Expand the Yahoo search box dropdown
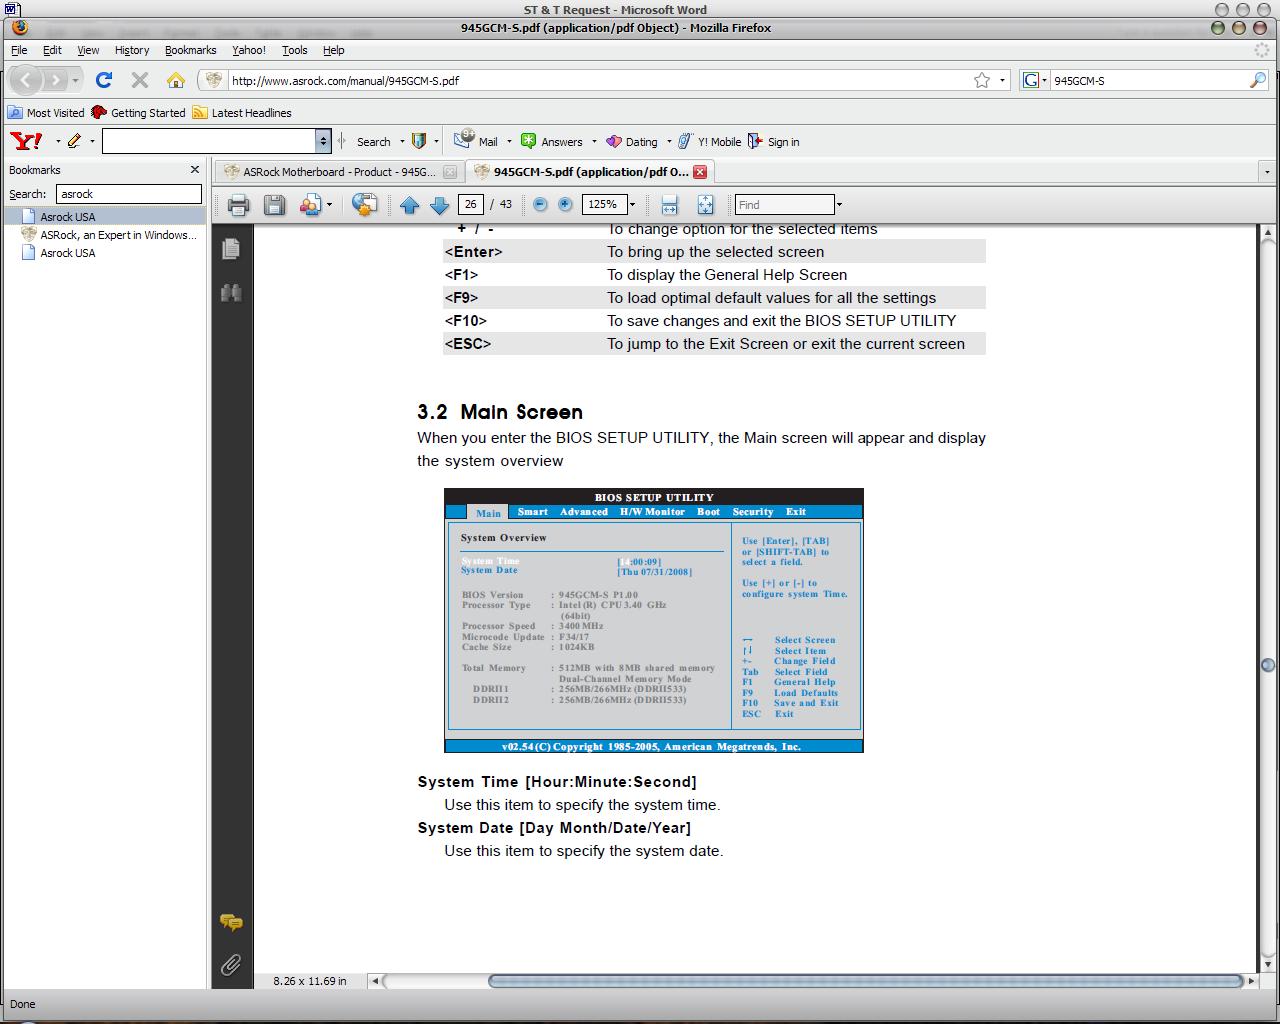 (322, 141)
